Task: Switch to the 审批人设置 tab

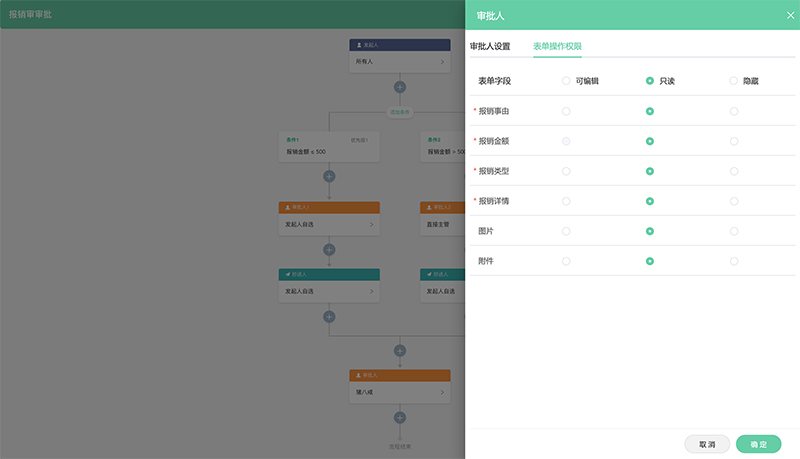Action: tap(490, 46)
